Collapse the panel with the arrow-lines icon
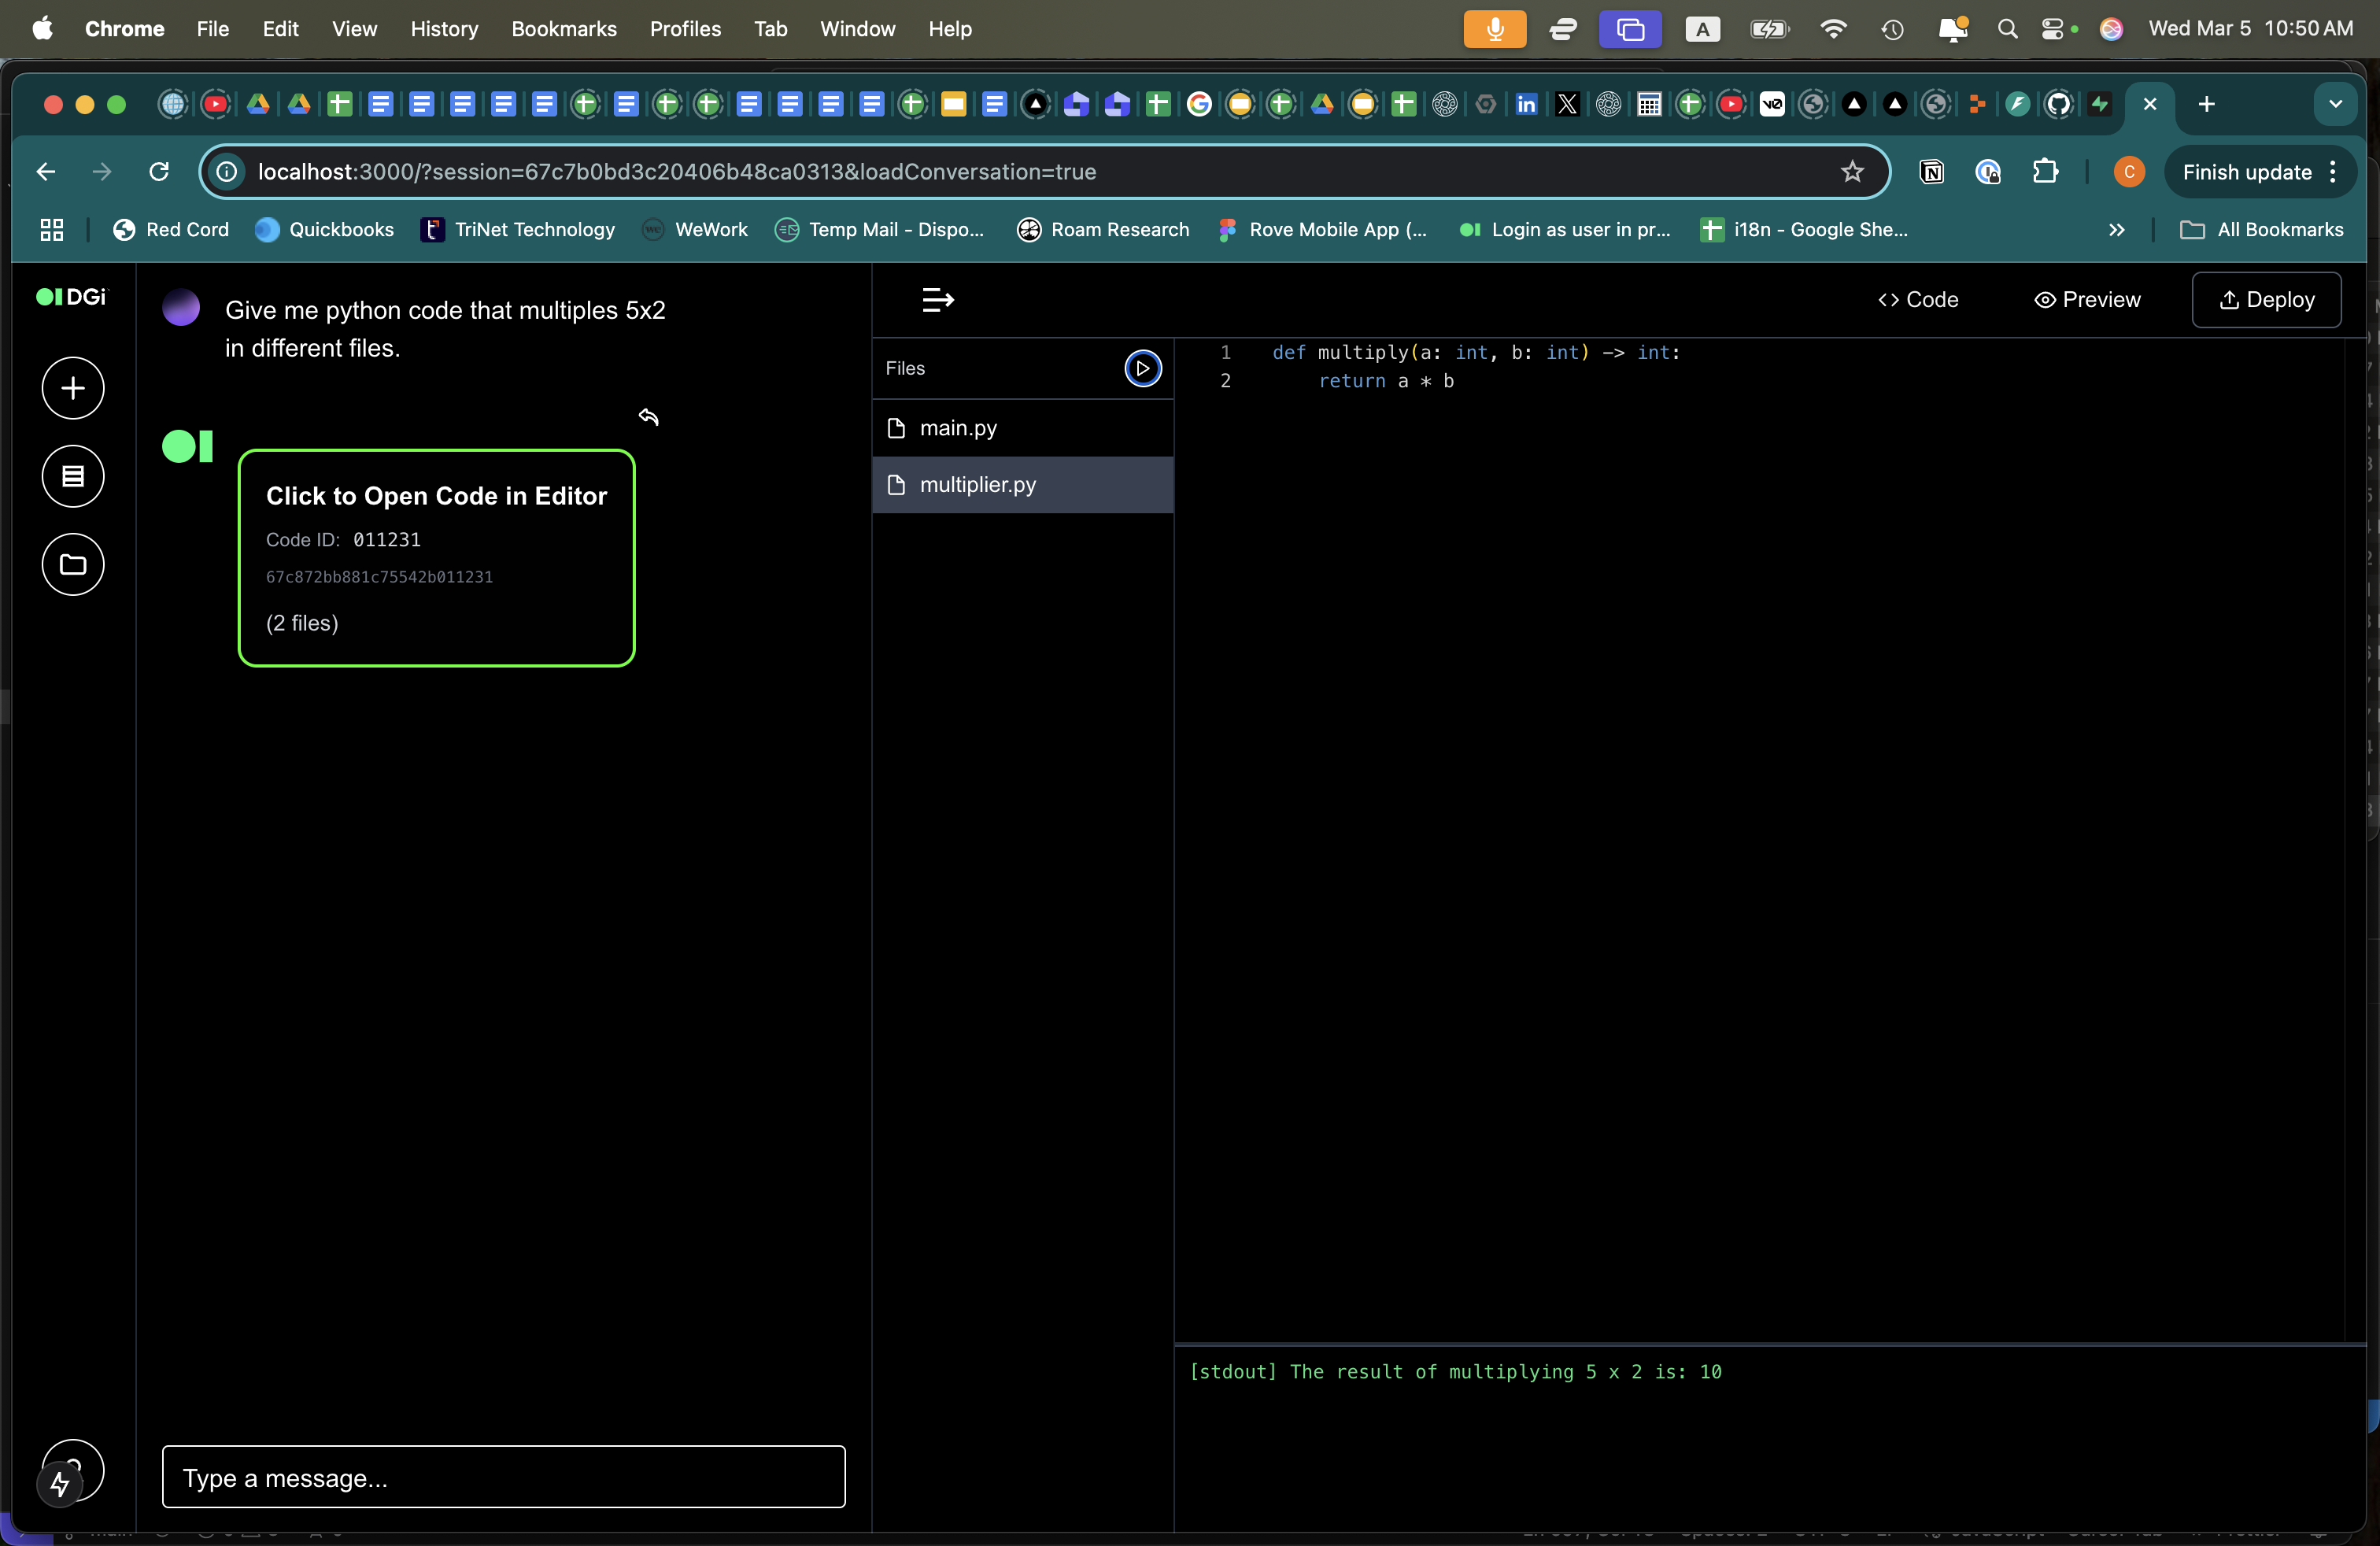Viewport: 2380px width, 1546px height. [937, 299]
